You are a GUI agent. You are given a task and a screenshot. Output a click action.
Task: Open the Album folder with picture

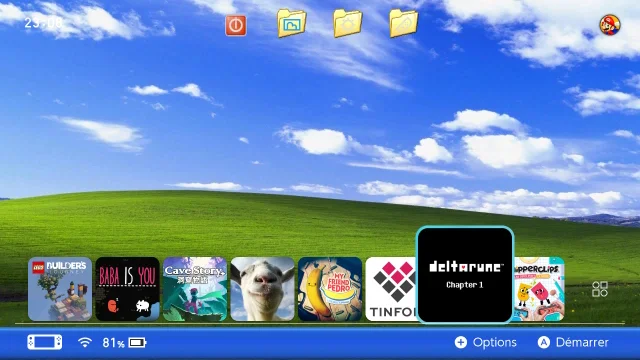click(x=291, y=23)
